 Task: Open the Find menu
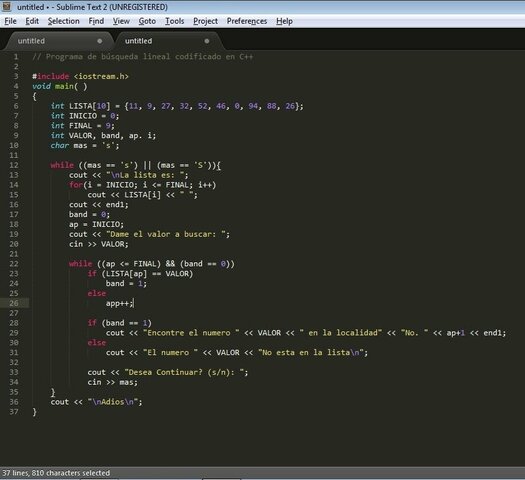tap(96, 21)
